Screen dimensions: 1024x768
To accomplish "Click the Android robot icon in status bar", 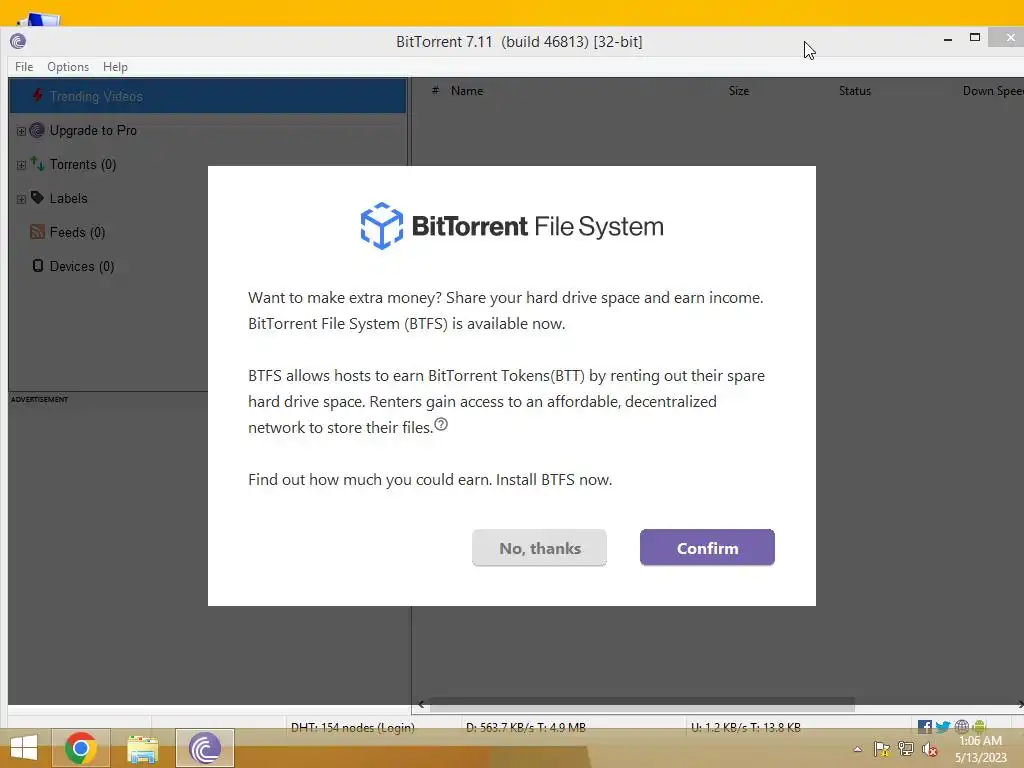I will coord(979,726).
